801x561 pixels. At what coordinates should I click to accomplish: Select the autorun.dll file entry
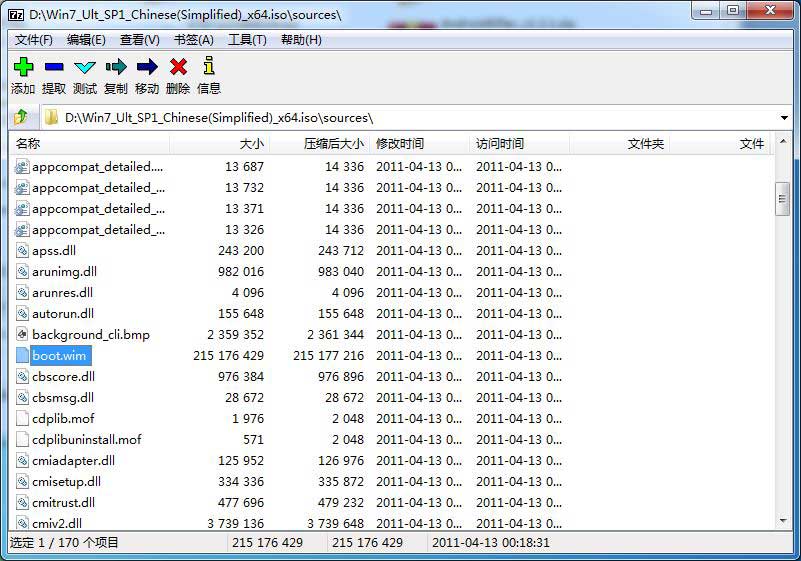(62, 314)
